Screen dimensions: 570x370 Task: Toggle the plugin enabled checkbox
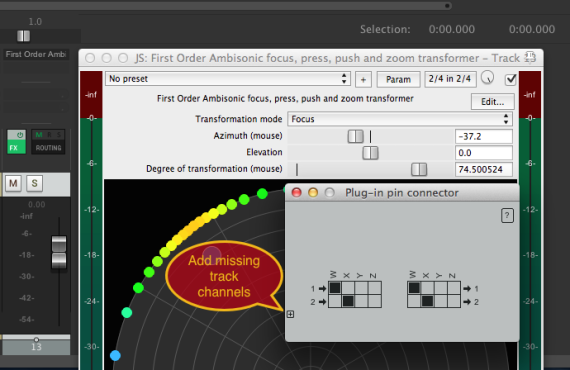[510, 79]
